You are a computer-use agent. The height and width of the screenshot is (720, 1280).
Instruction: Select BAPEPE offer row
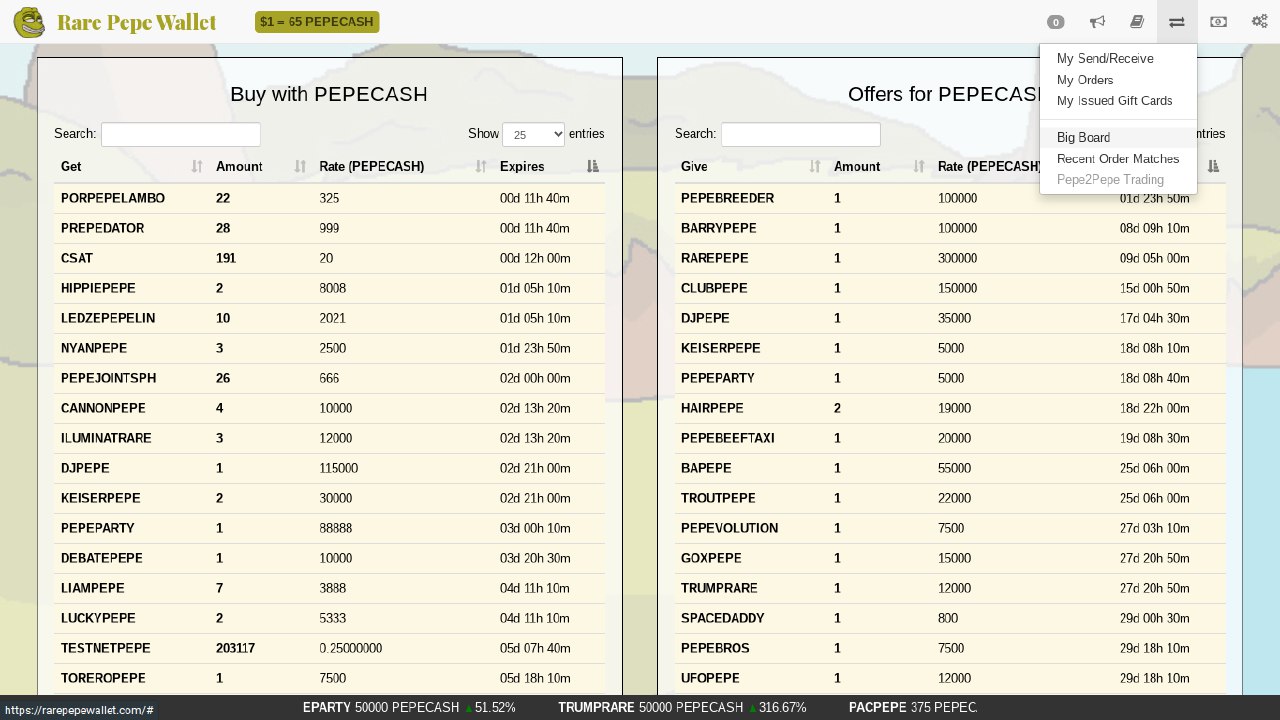pos(950,468)
